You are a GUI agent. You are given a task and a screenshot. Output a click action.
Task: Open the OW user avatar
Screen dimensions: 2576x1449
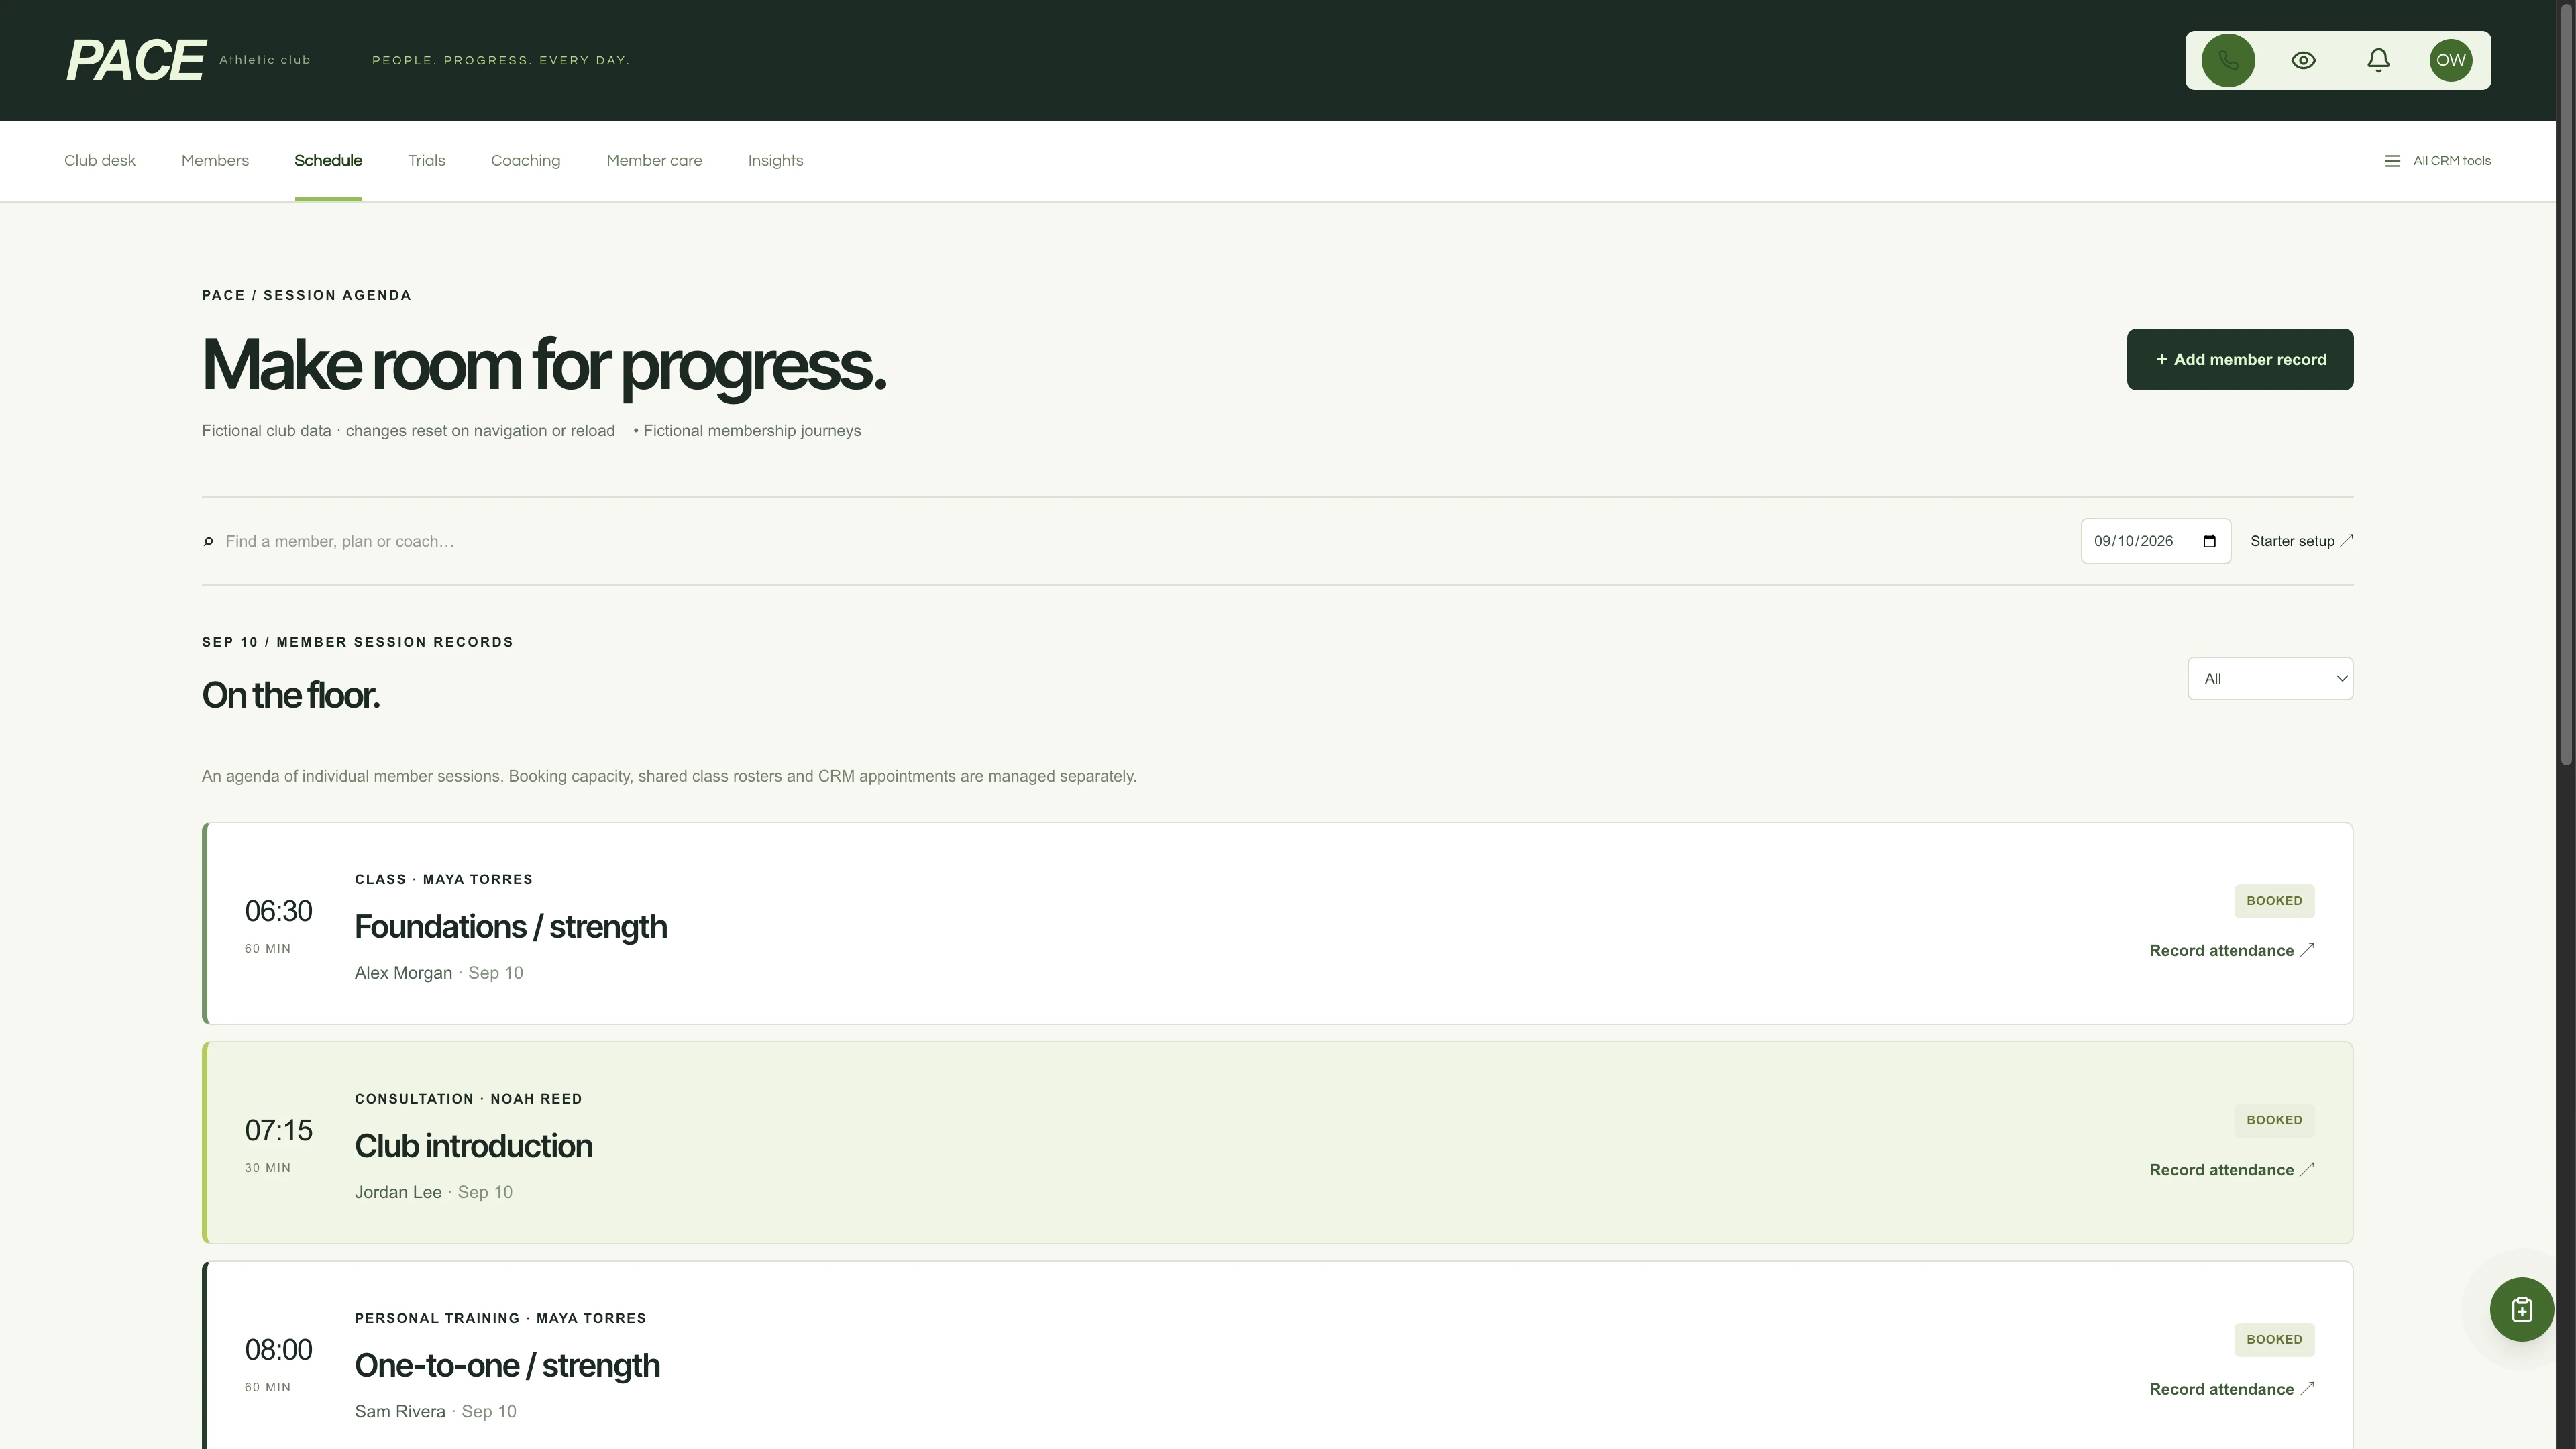pyautogui.click(x=2451, y=60)
